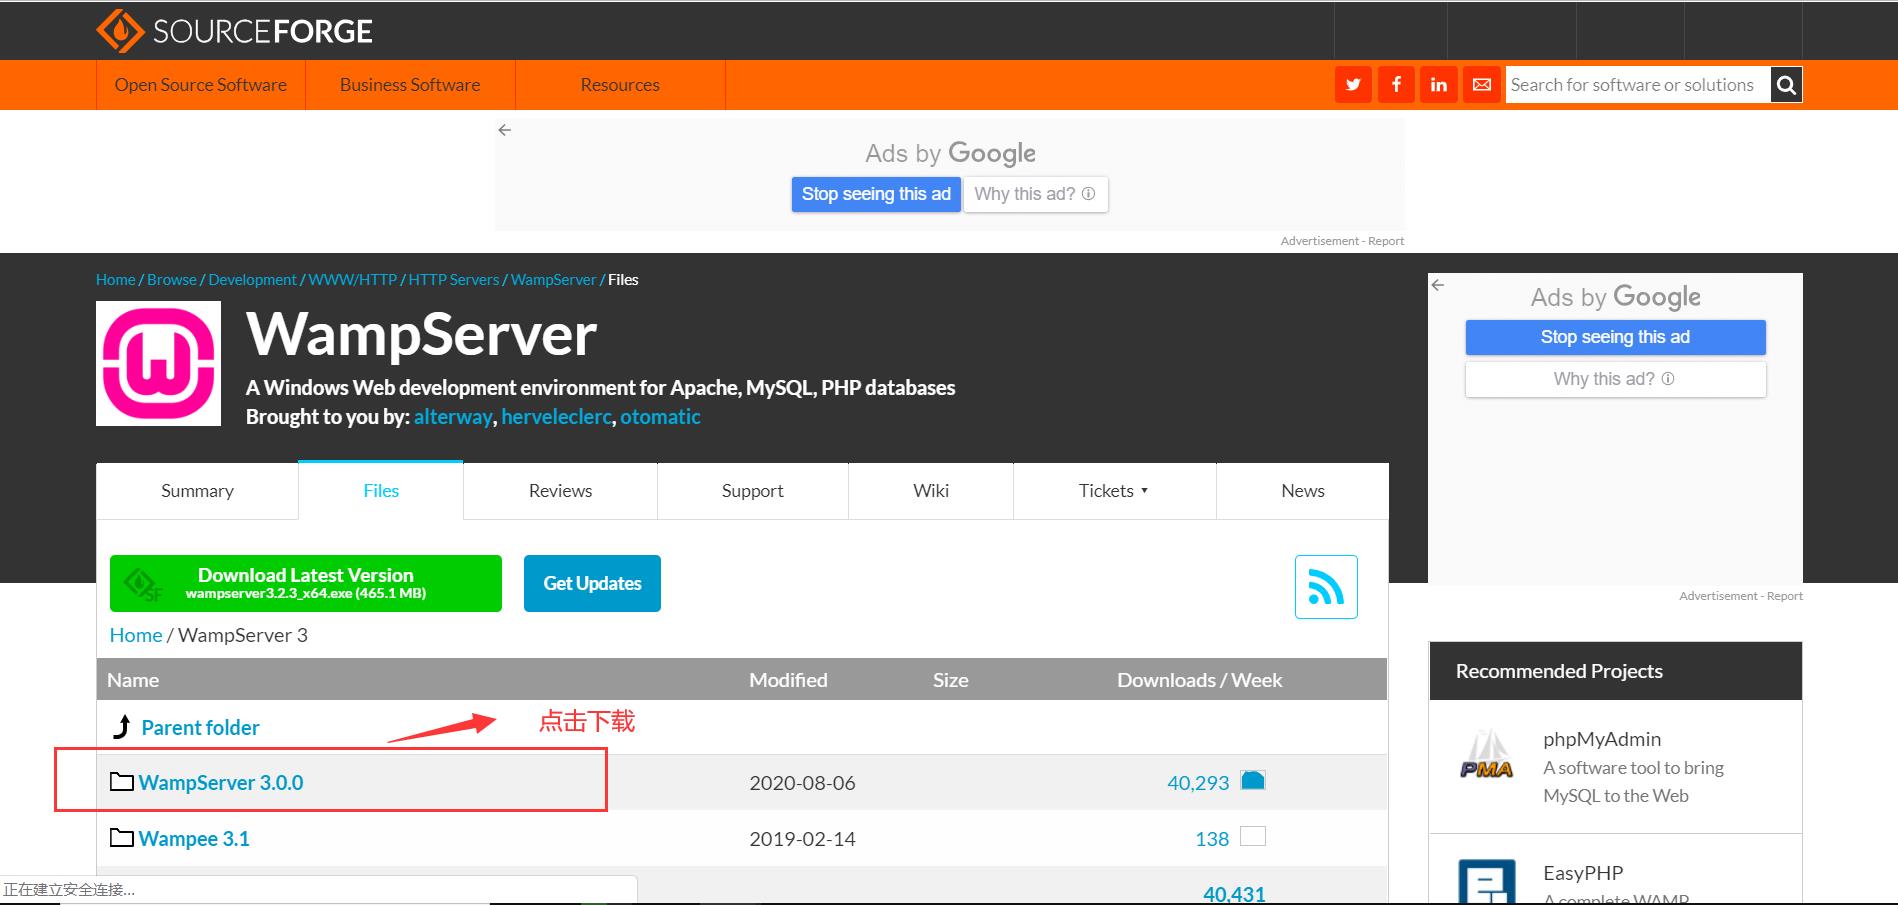The width and height of the screenshot is (1898, 905).
Task: Click the EasyPHP project logo
Action: click(x=1487, y=881)
